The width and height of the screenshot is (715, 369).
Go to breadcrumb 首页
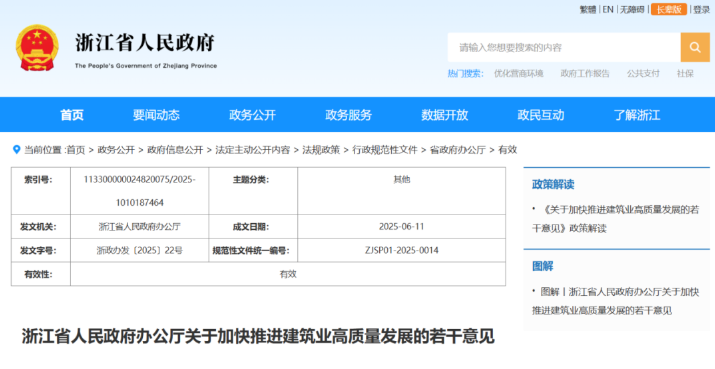[76, 150]
